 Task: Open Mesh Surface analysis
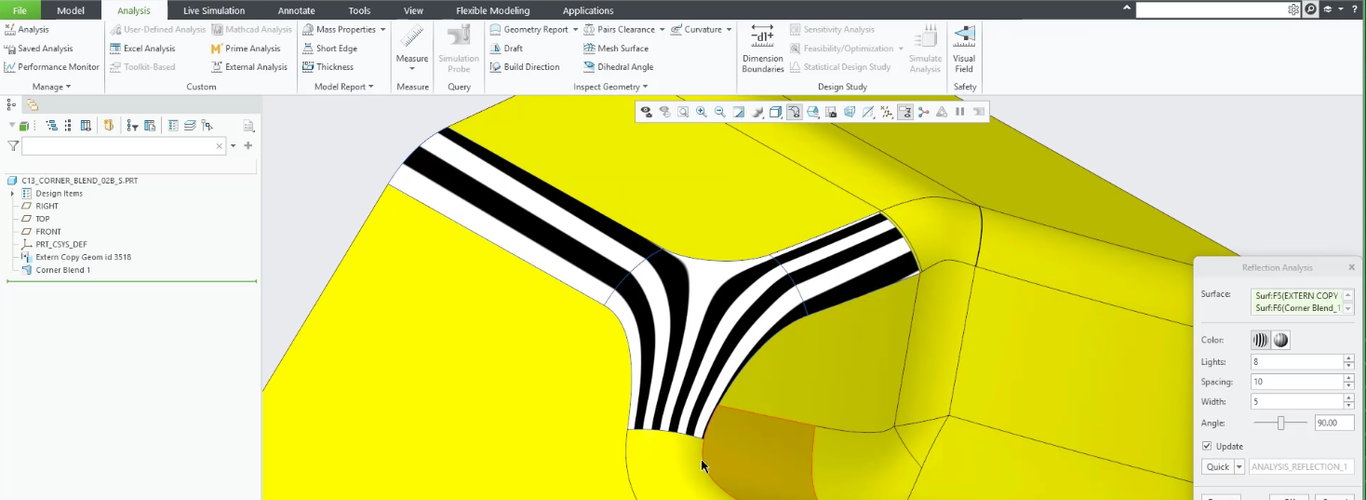(x=616, y=48)
